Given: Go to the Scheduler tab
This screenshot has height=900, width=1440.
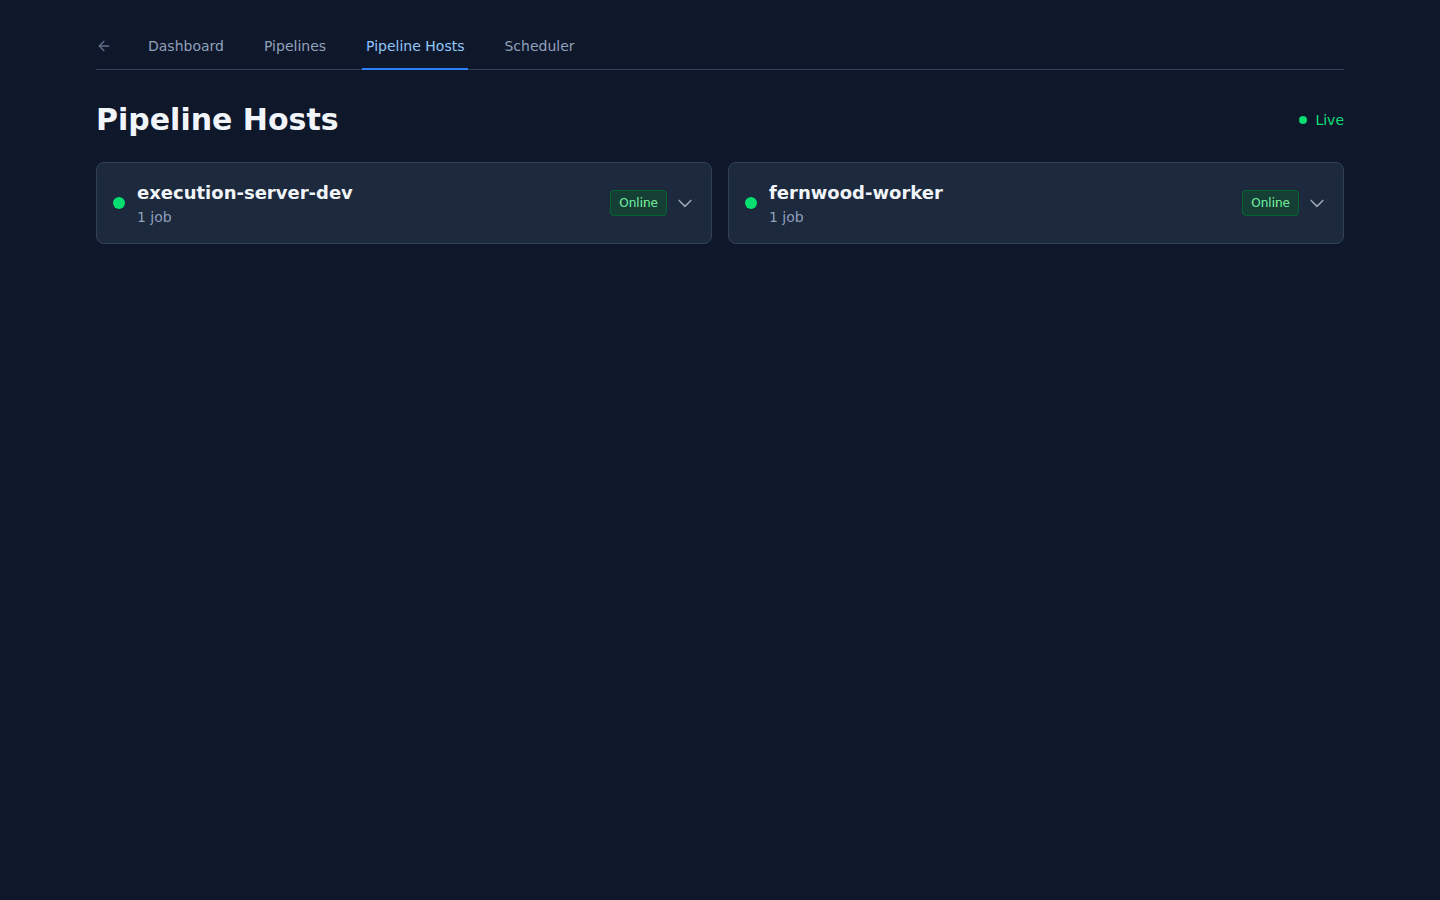Looking at the screenshot, I should click(539, 46).
